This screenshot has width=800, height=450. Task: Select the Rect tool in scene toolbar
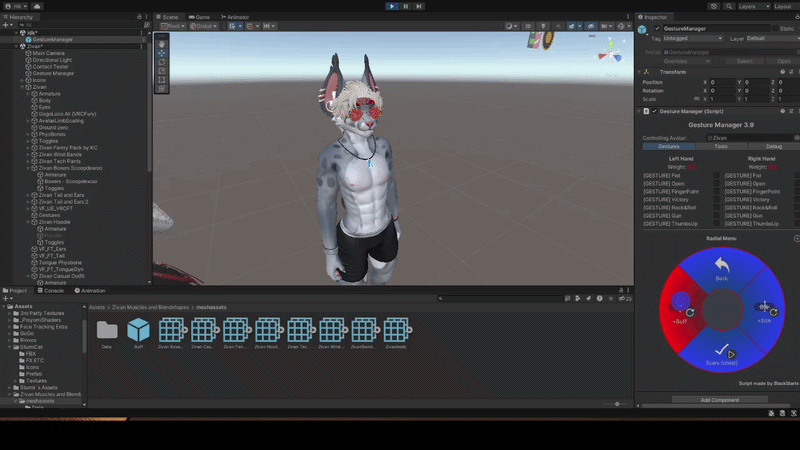pos(162,80)
